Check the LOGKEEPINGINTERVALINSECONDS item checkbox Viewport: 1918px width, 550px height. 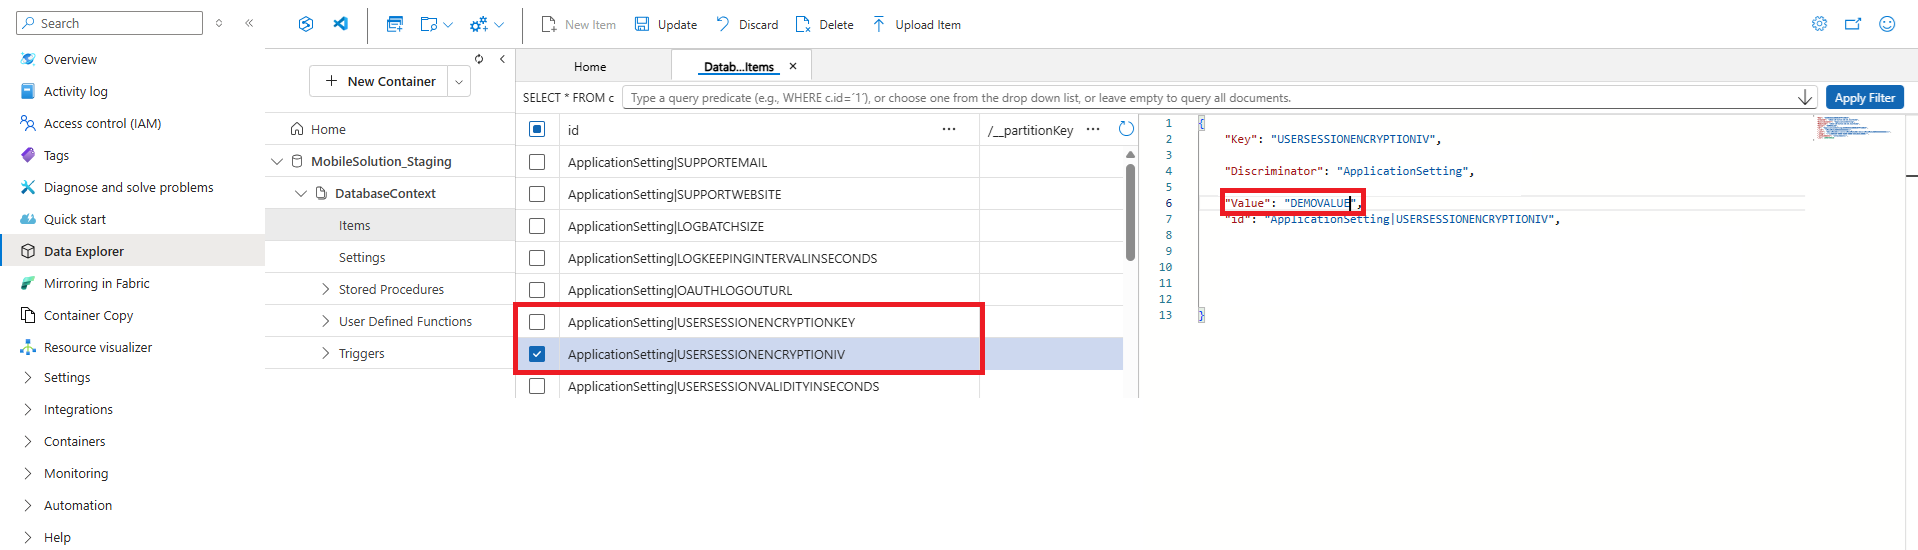point(537,258)
